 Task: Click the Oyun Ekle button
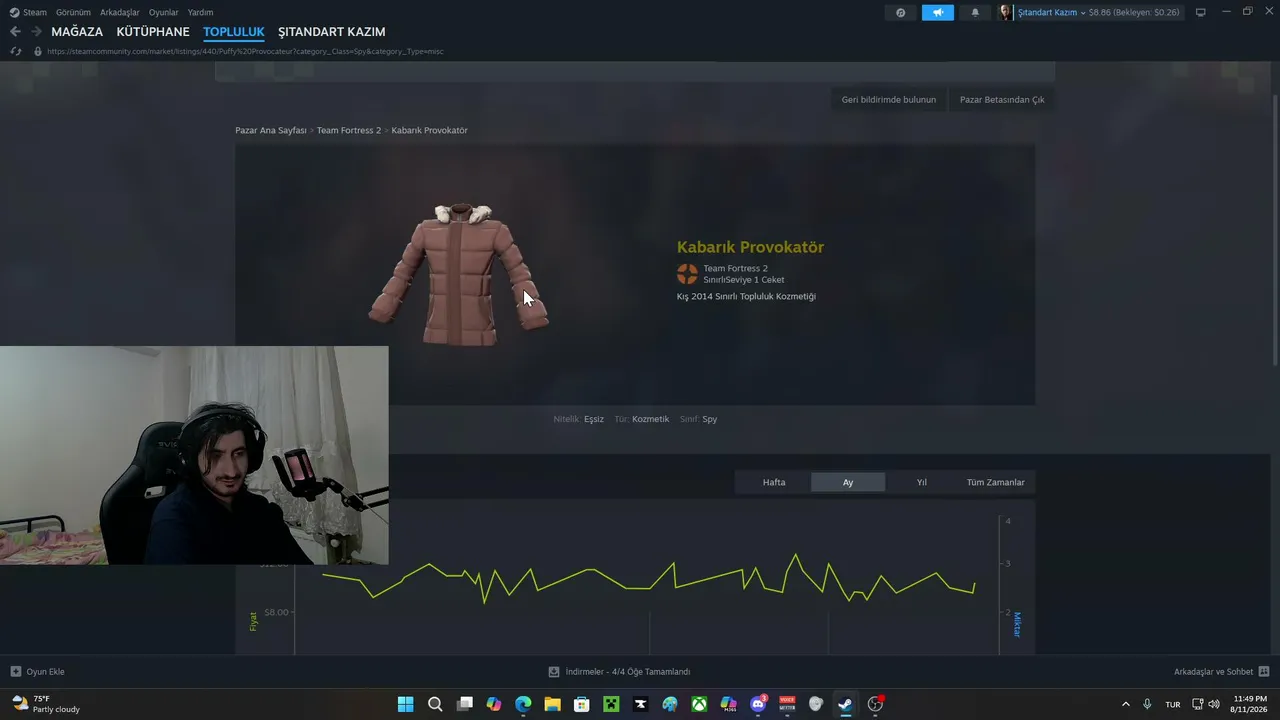tap(37, 672)
